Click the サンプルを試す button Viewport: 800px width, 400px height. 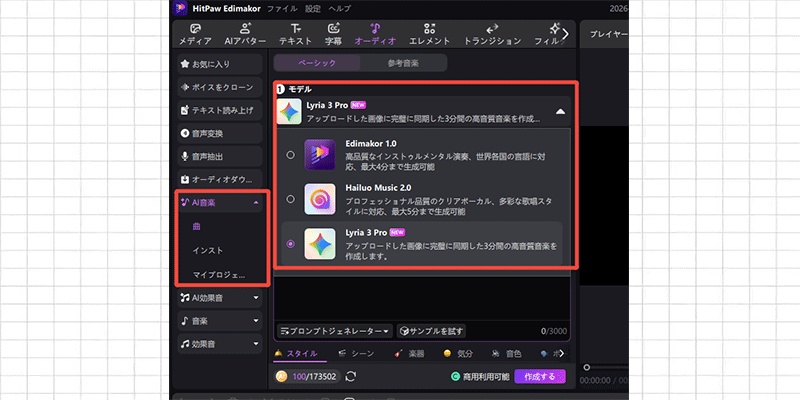click(x=431, y=331)
